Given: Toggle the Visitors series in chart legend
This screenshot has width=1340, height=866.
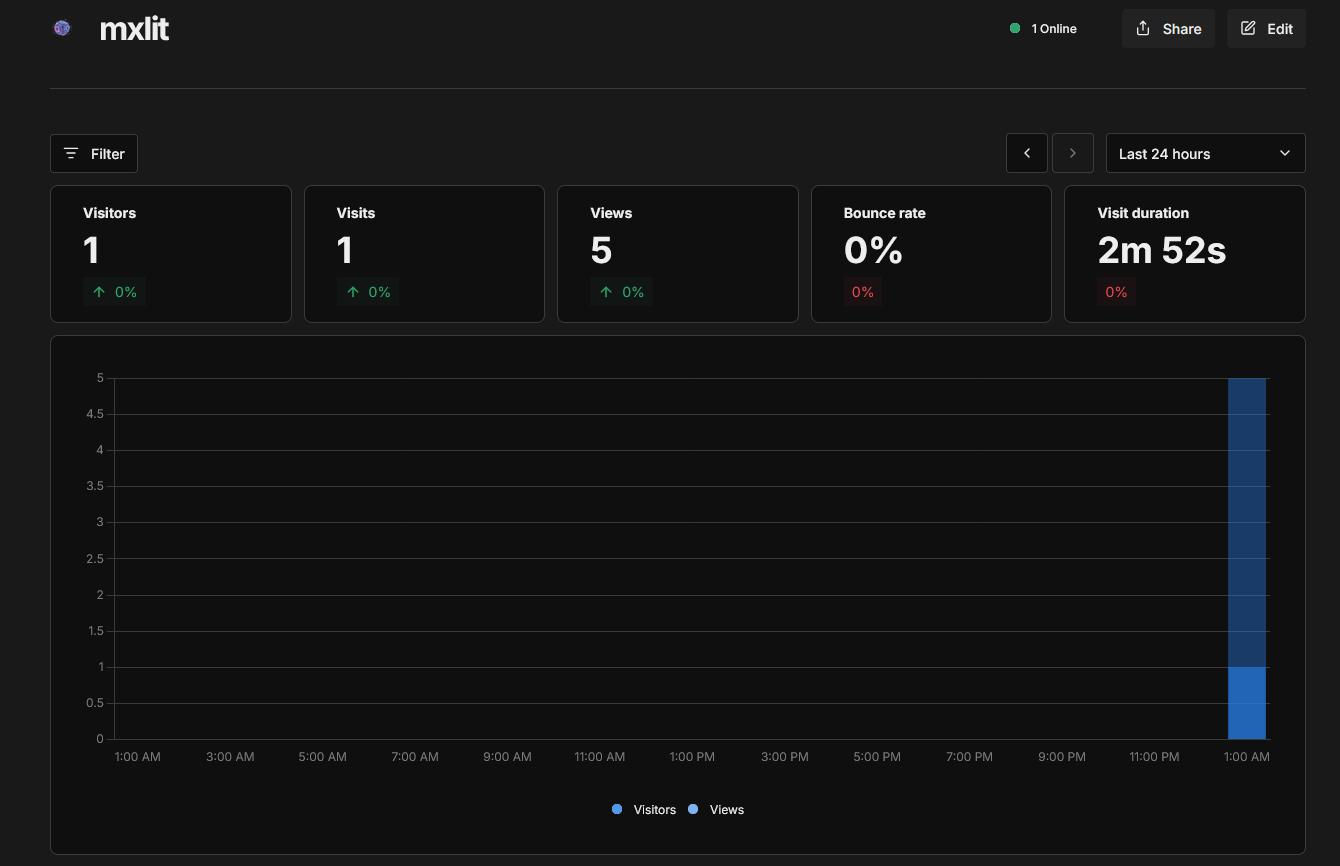Looking at the screenshot, I should click(x=654, y=810).
